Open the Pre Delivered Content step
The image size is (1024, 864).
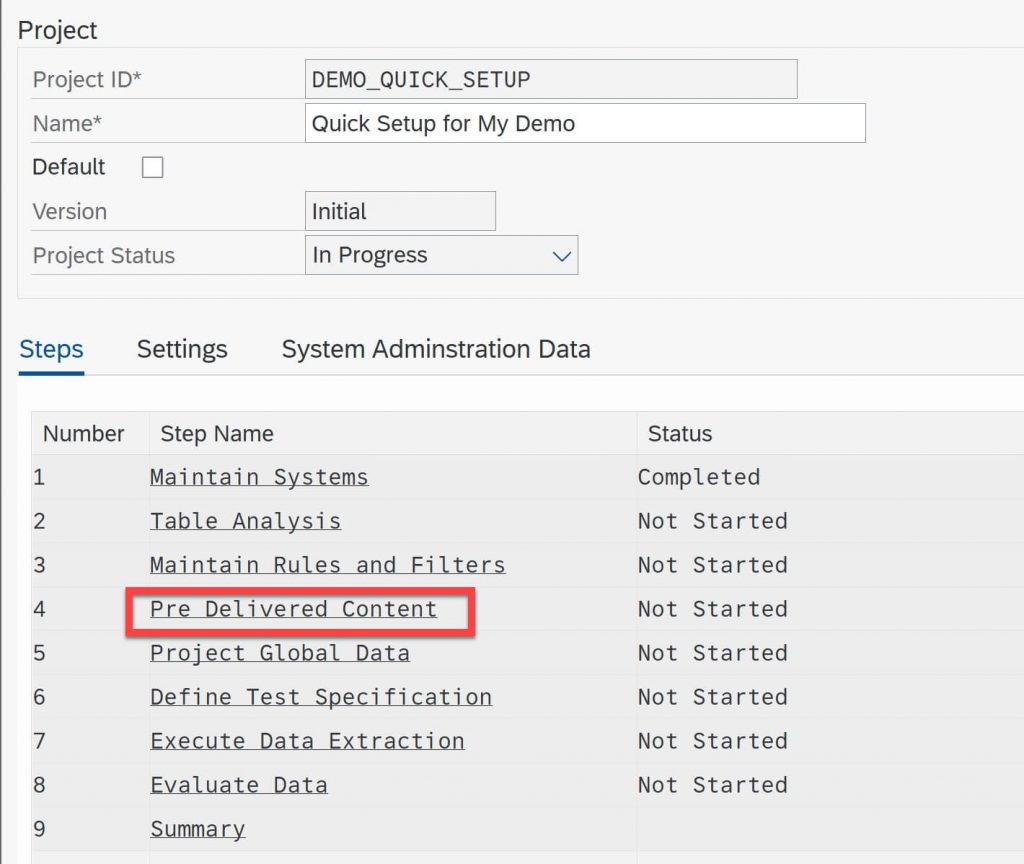(x=293, y=609)
